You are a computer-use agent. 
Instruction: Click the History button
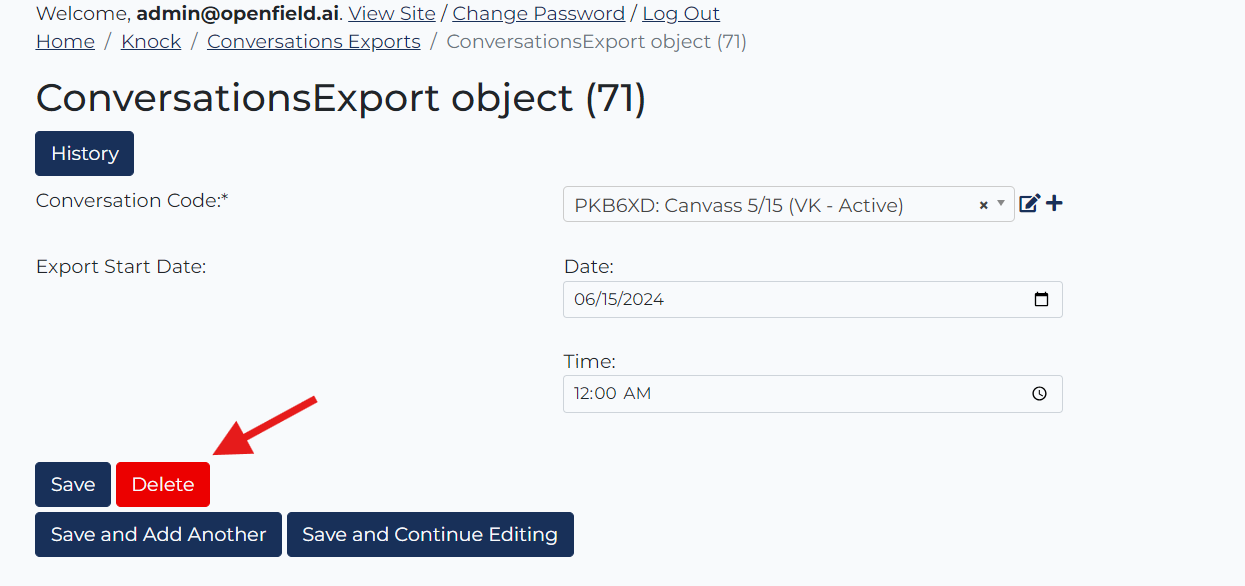(85, 153)
